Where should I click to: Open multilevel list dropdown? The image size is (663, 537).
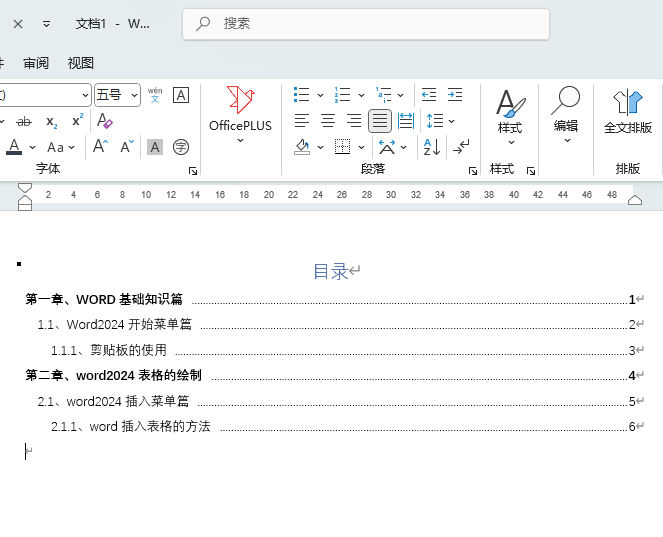[400, 95]
